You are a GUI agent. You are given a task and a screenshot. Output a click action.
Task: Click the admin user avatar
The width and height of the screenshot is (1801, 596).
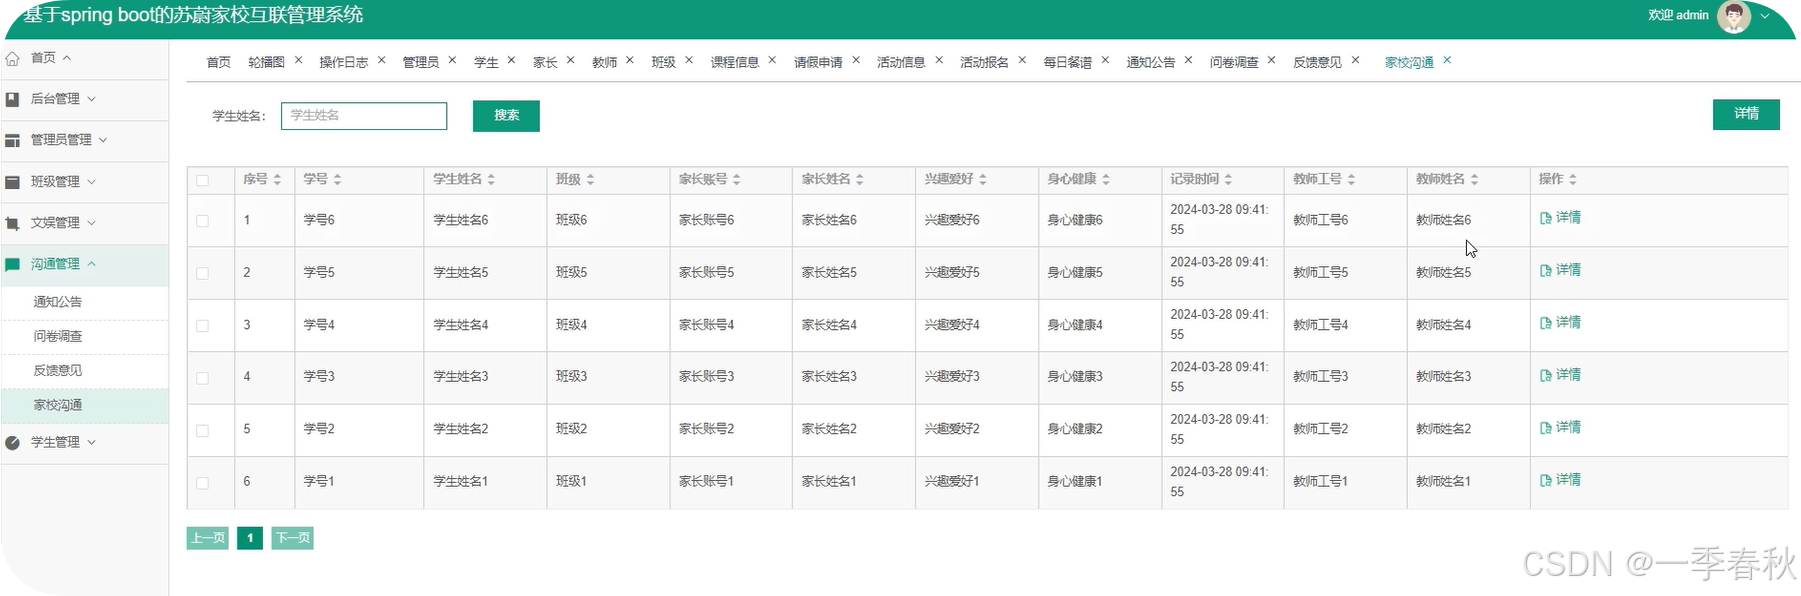(x=1734, y=16)
